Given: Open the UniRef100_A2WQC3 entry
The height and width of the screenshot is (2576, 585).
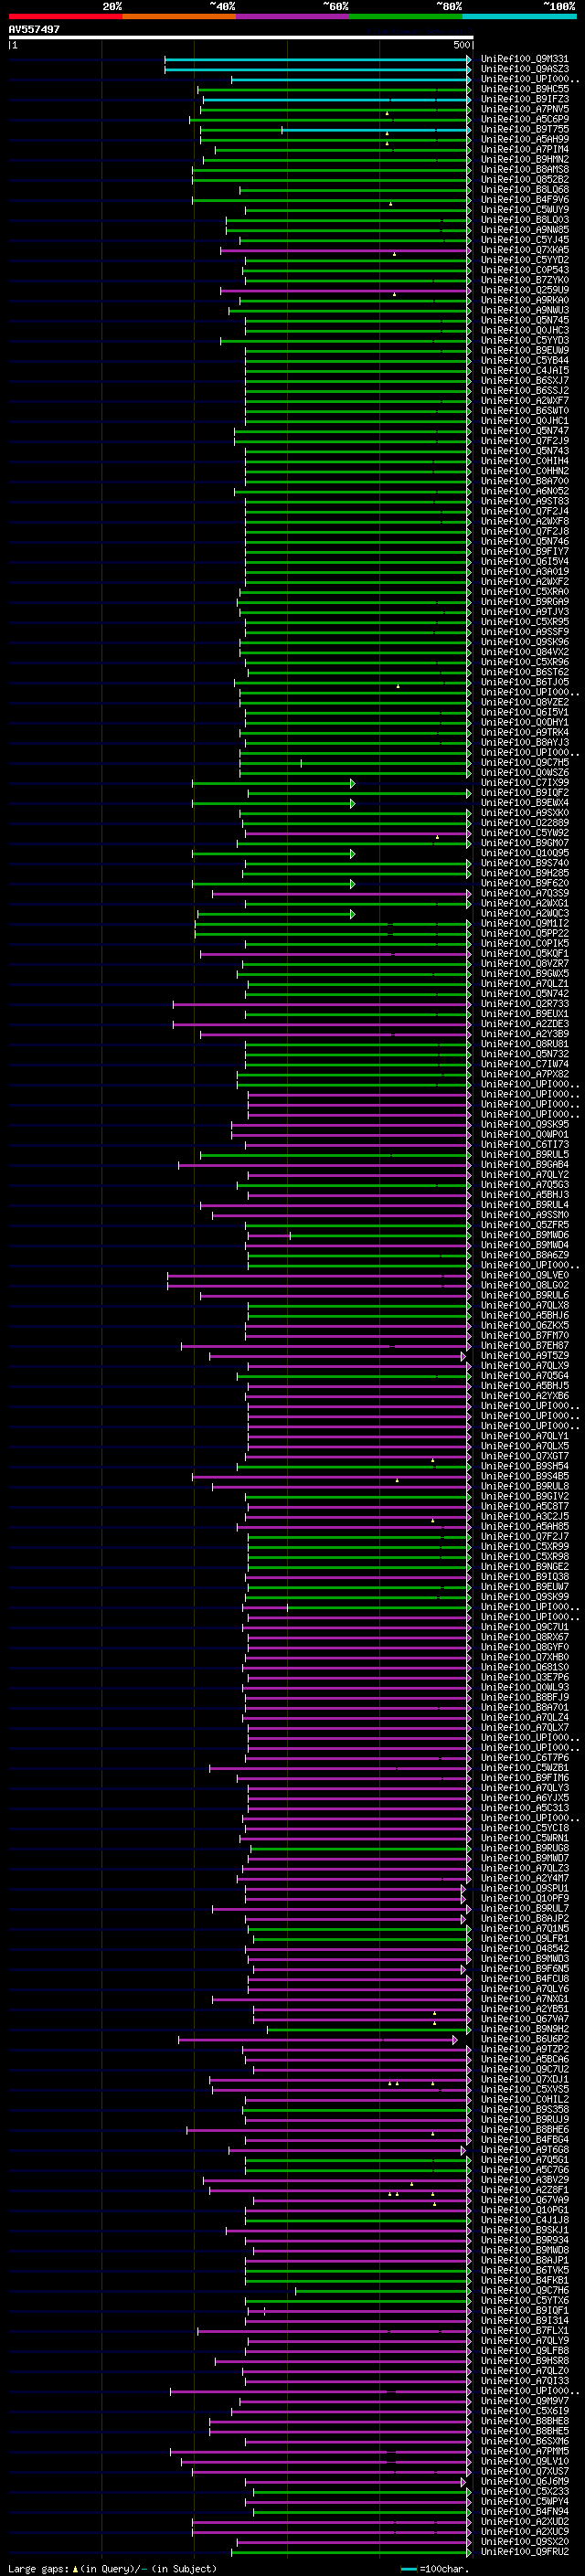Looking at the screenshot, I should 524,913.
